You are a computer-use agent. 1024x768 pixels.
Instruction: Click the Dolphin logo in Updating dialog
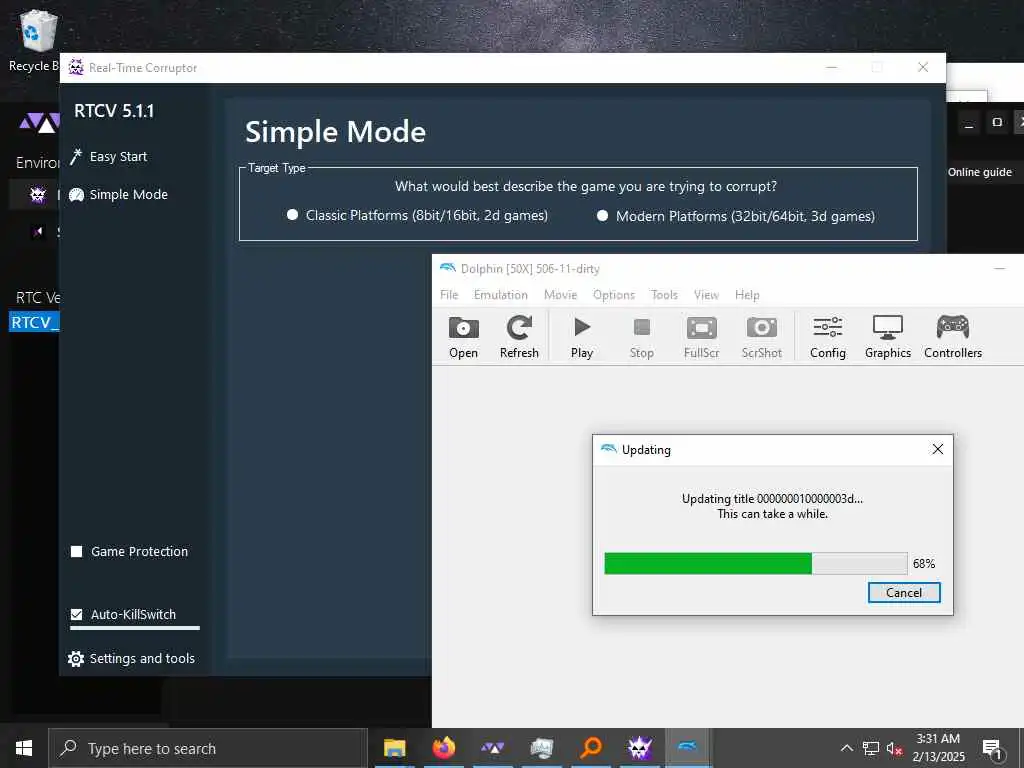coord(608,449)
